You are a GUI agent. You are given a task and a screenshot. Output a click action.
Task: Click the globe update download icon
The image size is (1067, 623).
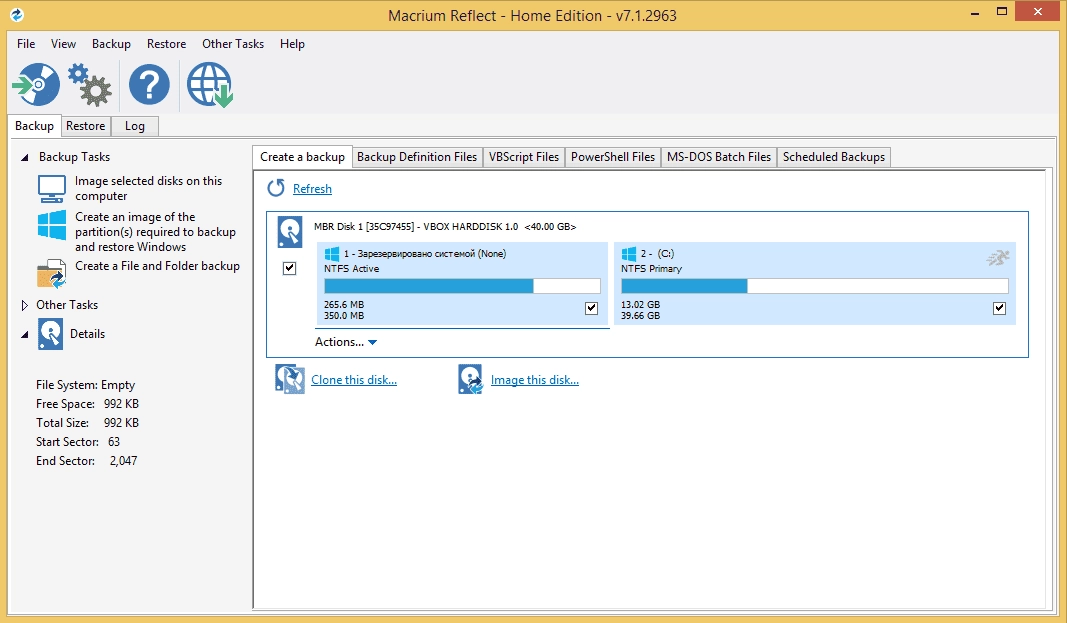(210, 85)
